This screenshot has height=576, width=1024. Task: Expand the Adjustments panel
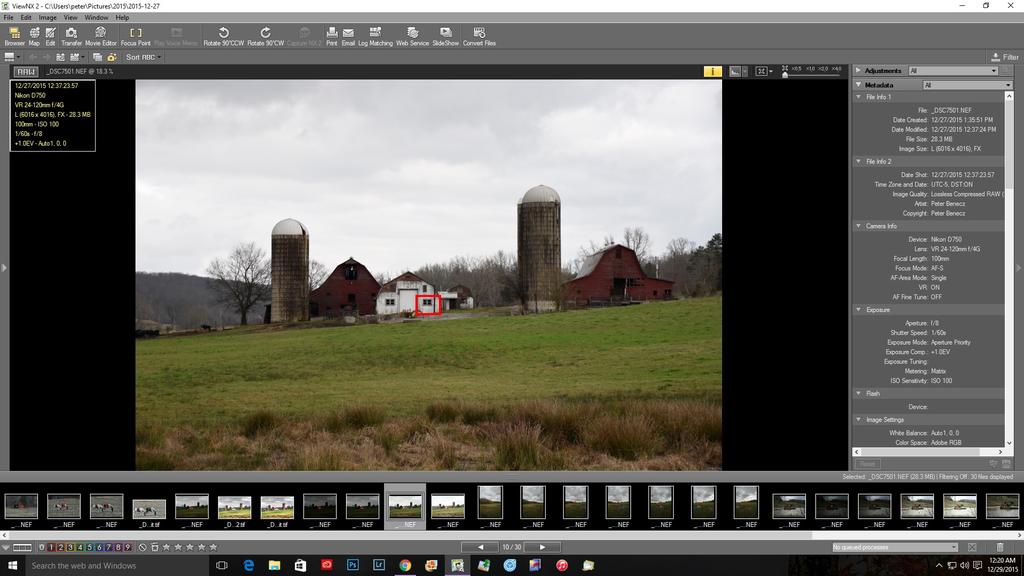pyautogui.click(x=858, y=71)
